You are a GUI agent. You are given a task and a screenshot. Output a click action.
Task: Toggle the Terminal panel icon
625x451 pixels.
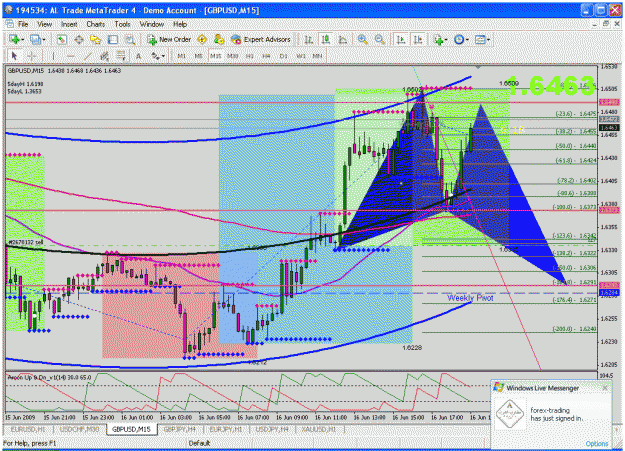coord(113,39)
